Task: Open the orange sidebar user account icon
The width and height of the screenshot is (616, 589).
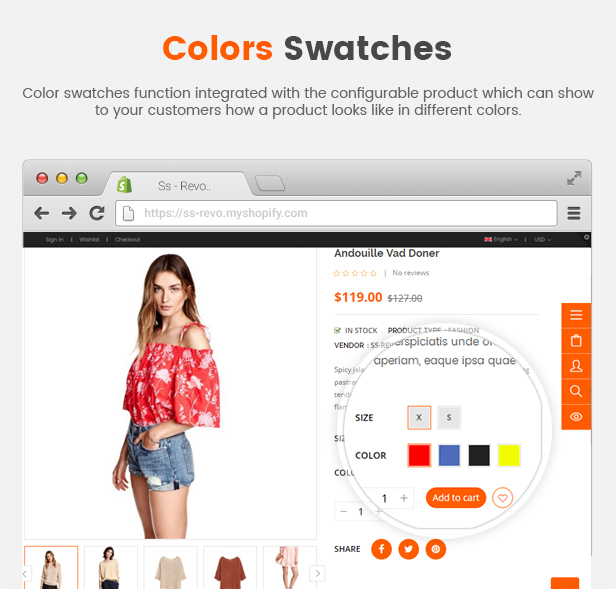Action: click(576, 366)
